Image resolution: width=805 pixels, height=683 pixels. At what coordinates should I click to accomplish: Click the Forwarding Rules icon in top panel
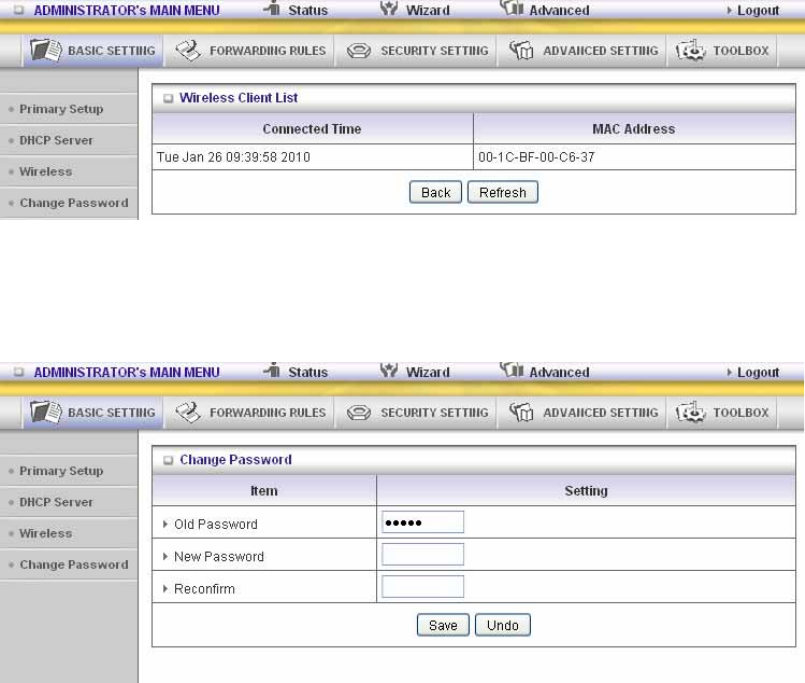[188, 50]
